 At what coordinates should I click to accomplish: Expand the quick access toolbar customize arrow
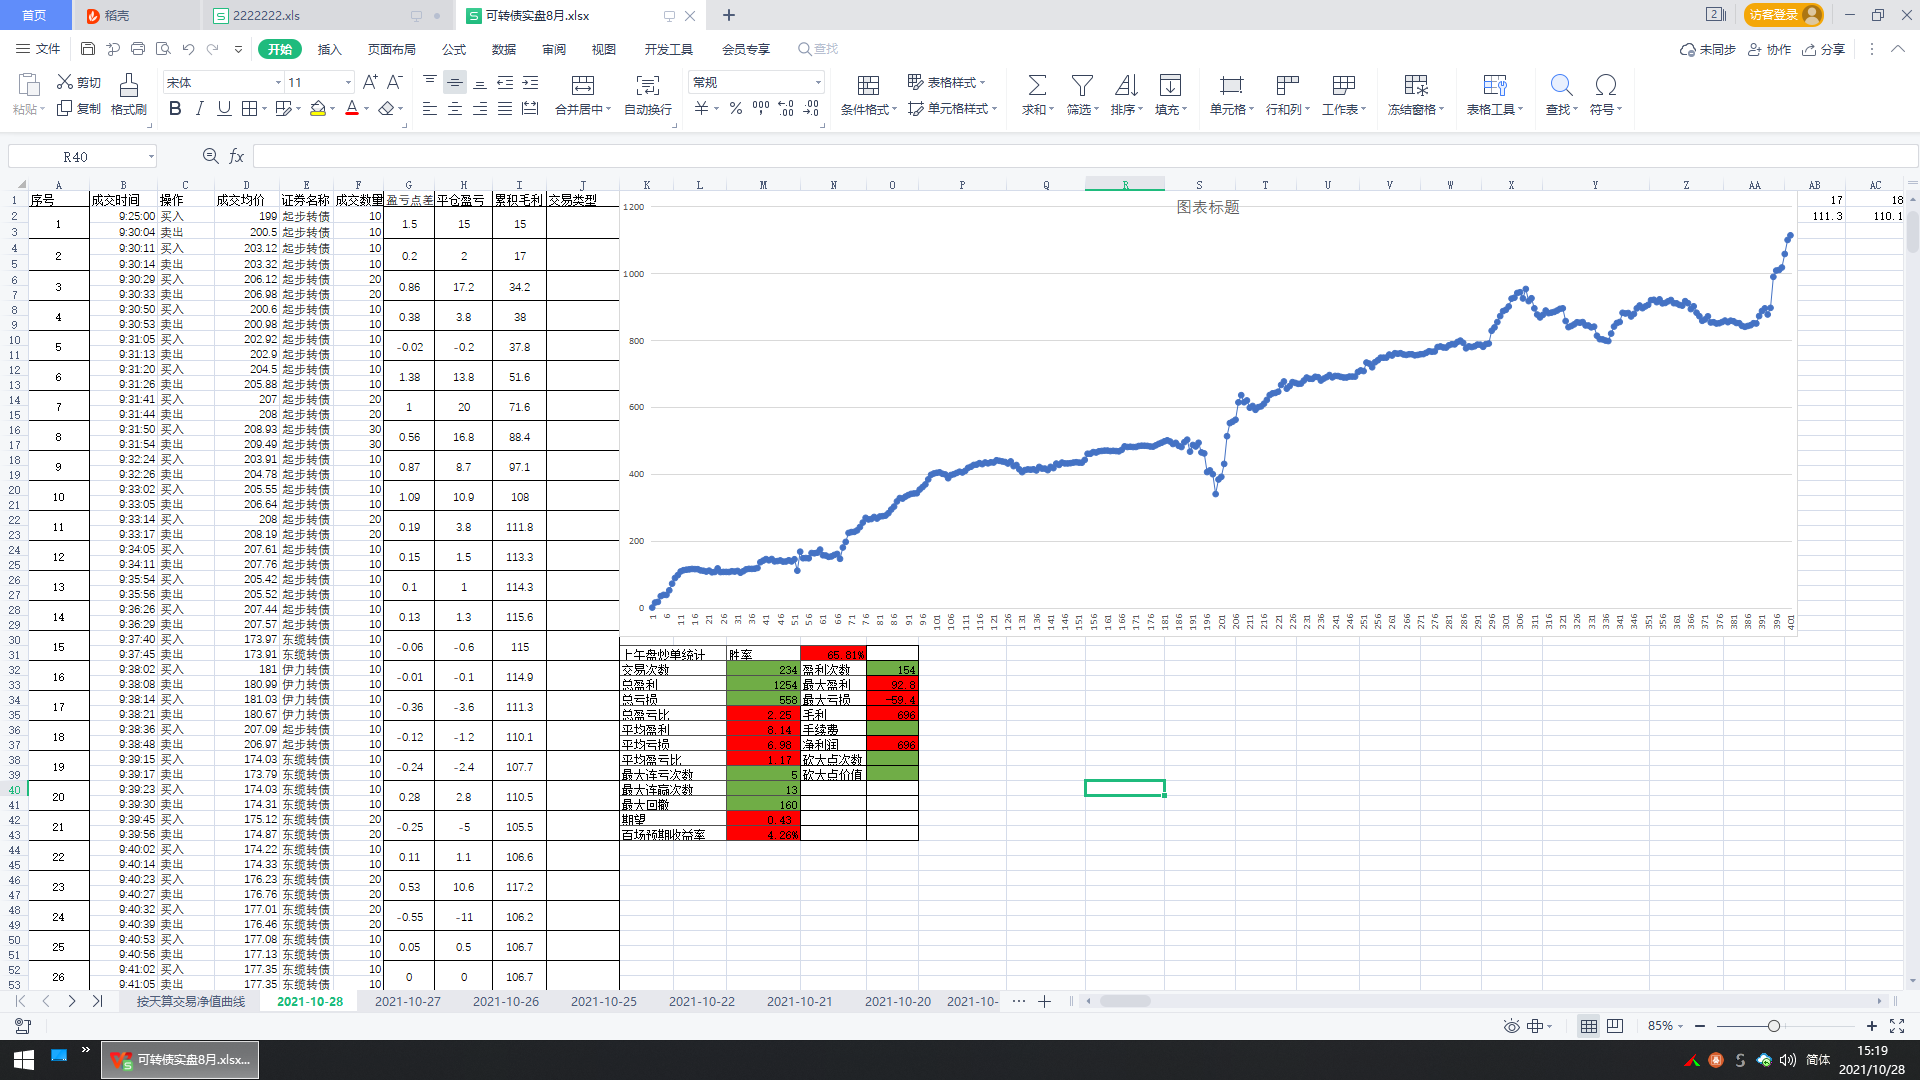[238, 49]
